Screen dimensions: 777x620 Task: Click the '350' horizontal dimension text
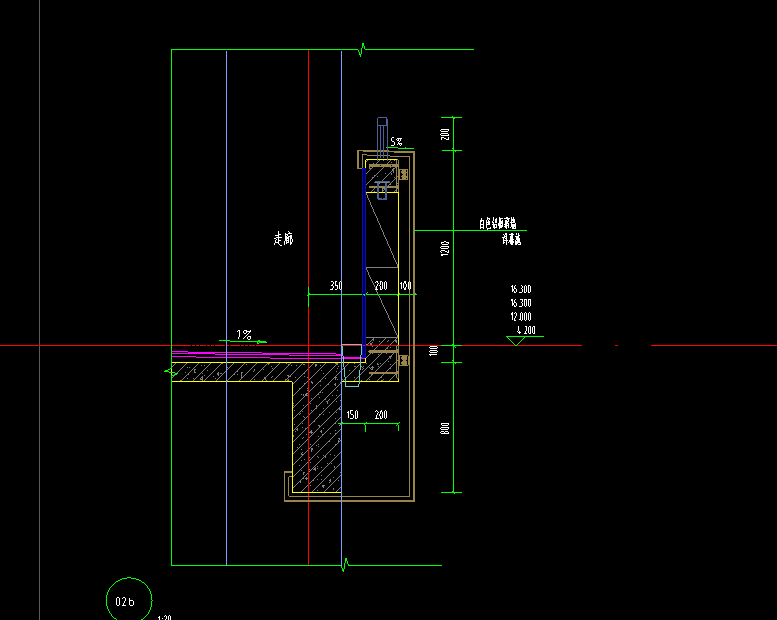pyautogui.click(x=336, y=285)
